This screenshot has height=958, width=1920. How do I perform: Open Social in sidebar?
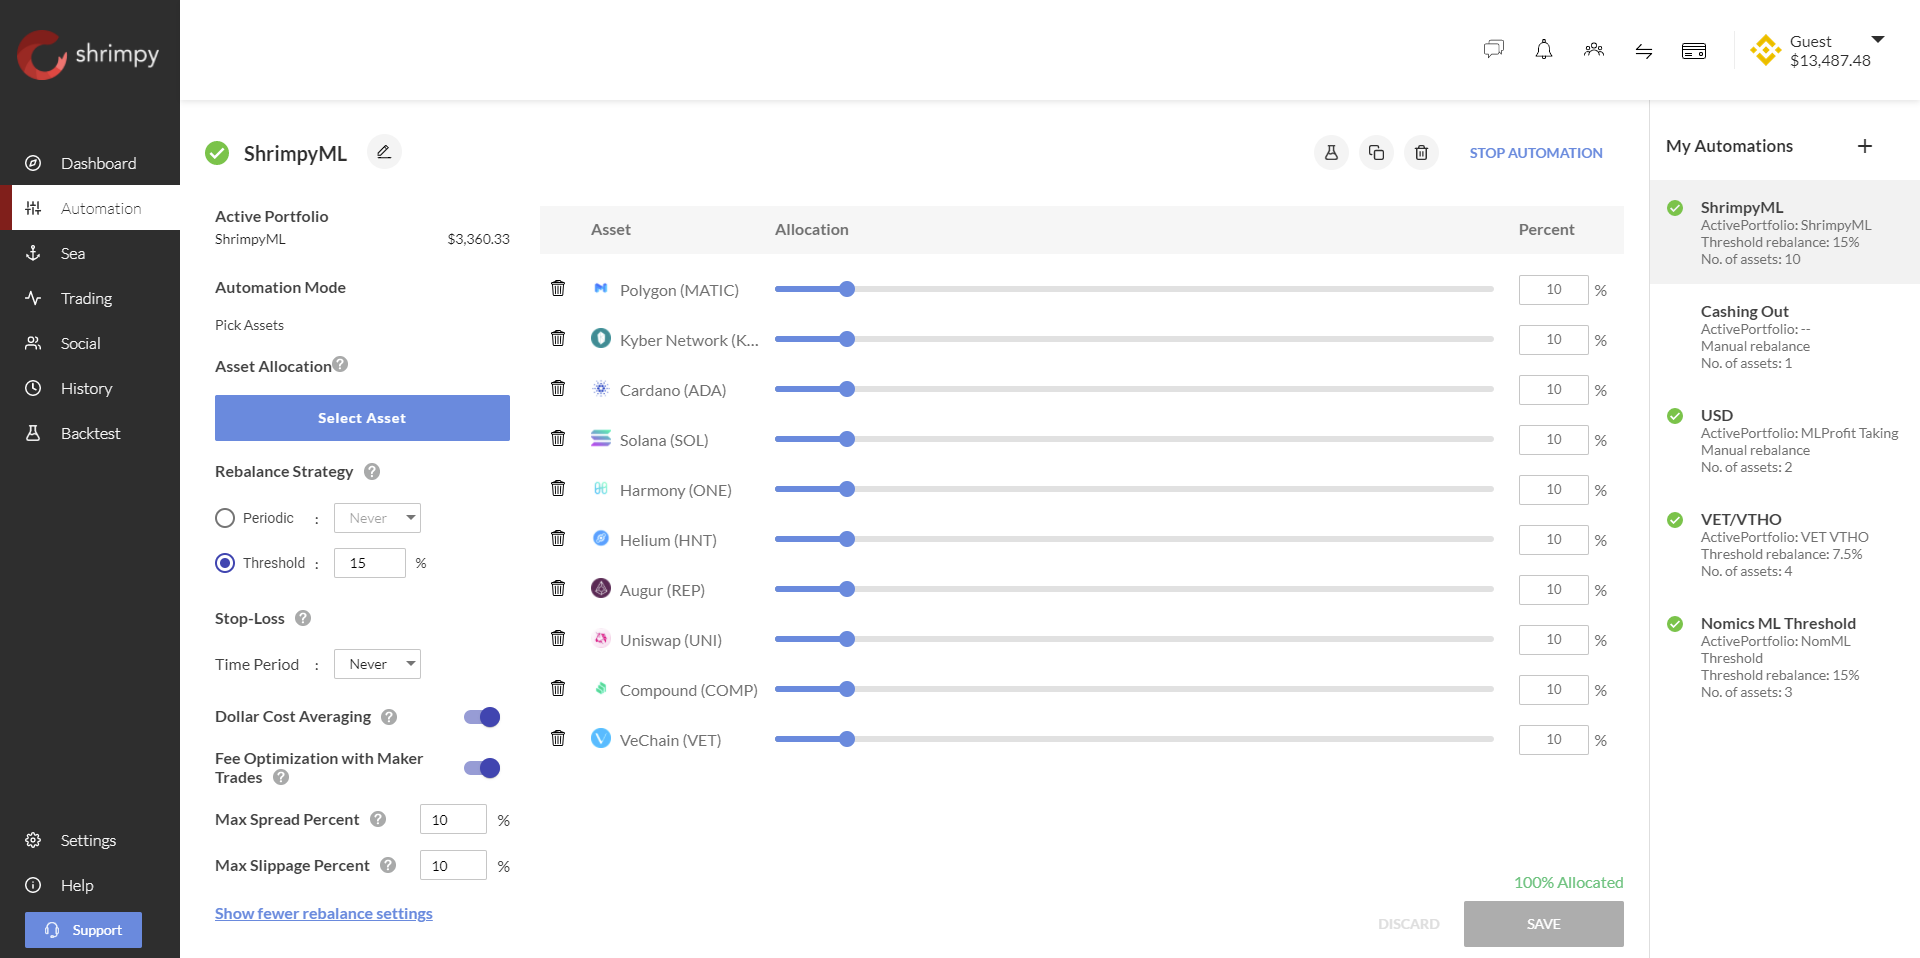tap(90, 343)
